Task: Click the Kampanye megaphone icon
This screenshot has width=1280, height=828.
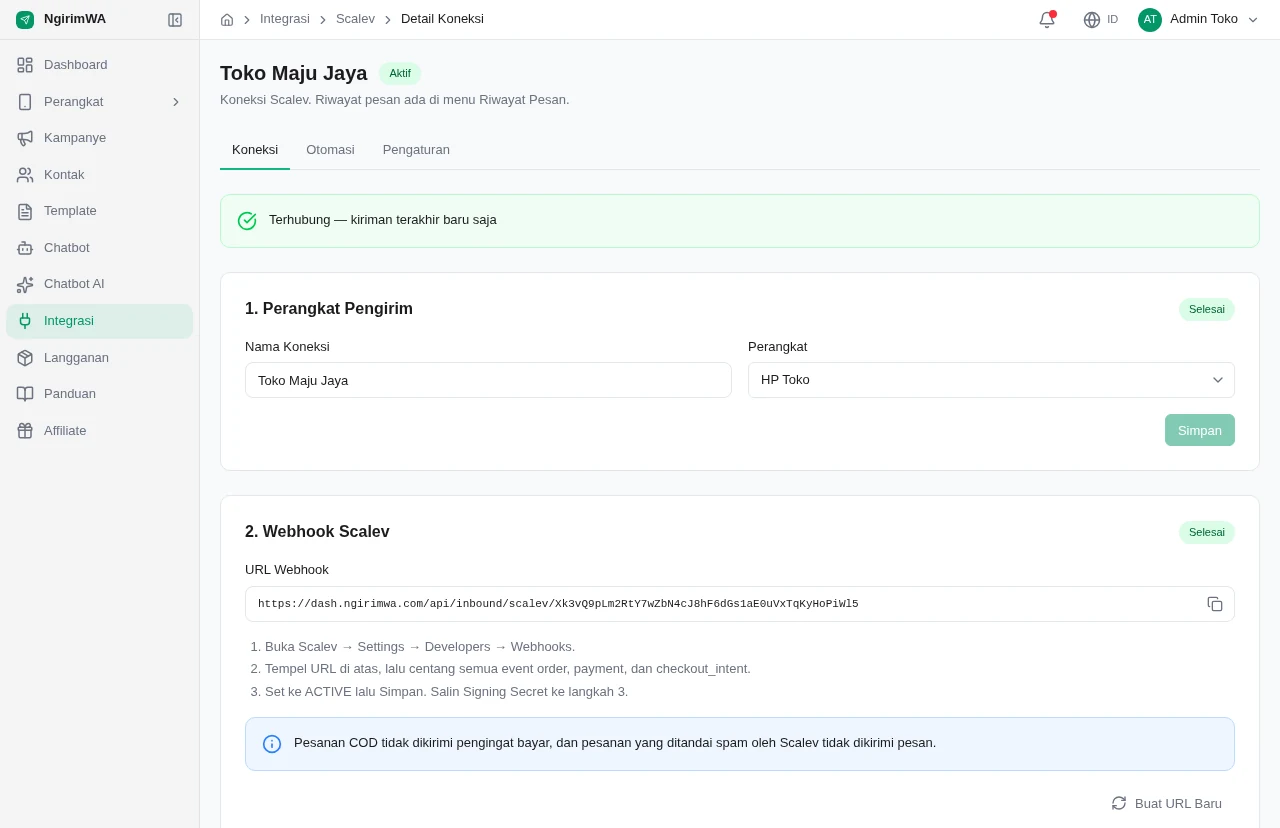Action: click(25, 138)
